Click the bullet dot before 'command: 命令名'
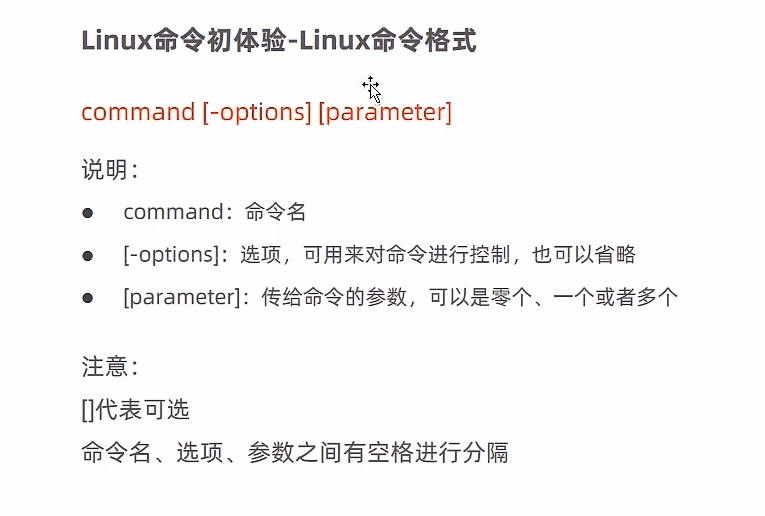The width and height of the screenshot is (765, 516). (88, 213)
